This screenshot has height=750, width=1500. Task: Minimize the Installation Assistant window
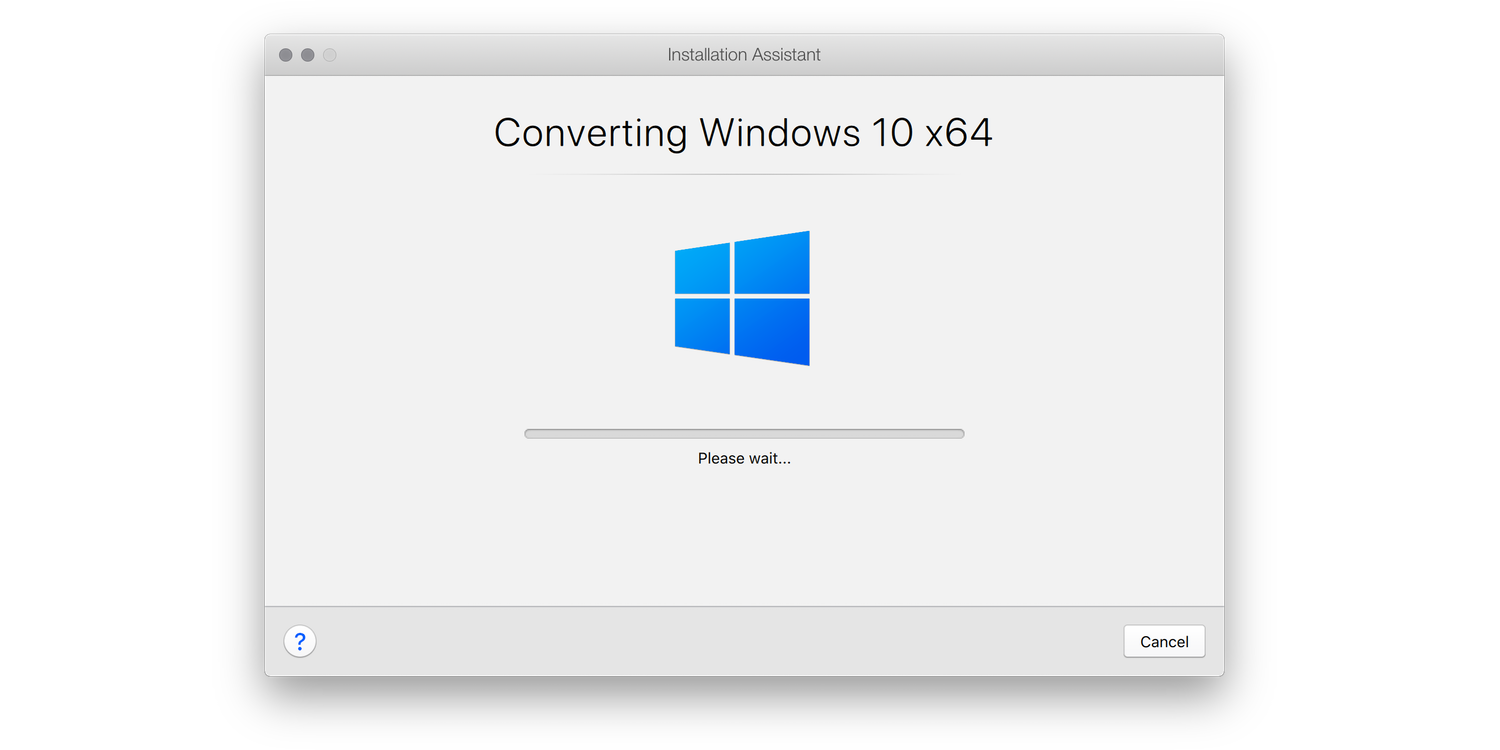point(308,55)
